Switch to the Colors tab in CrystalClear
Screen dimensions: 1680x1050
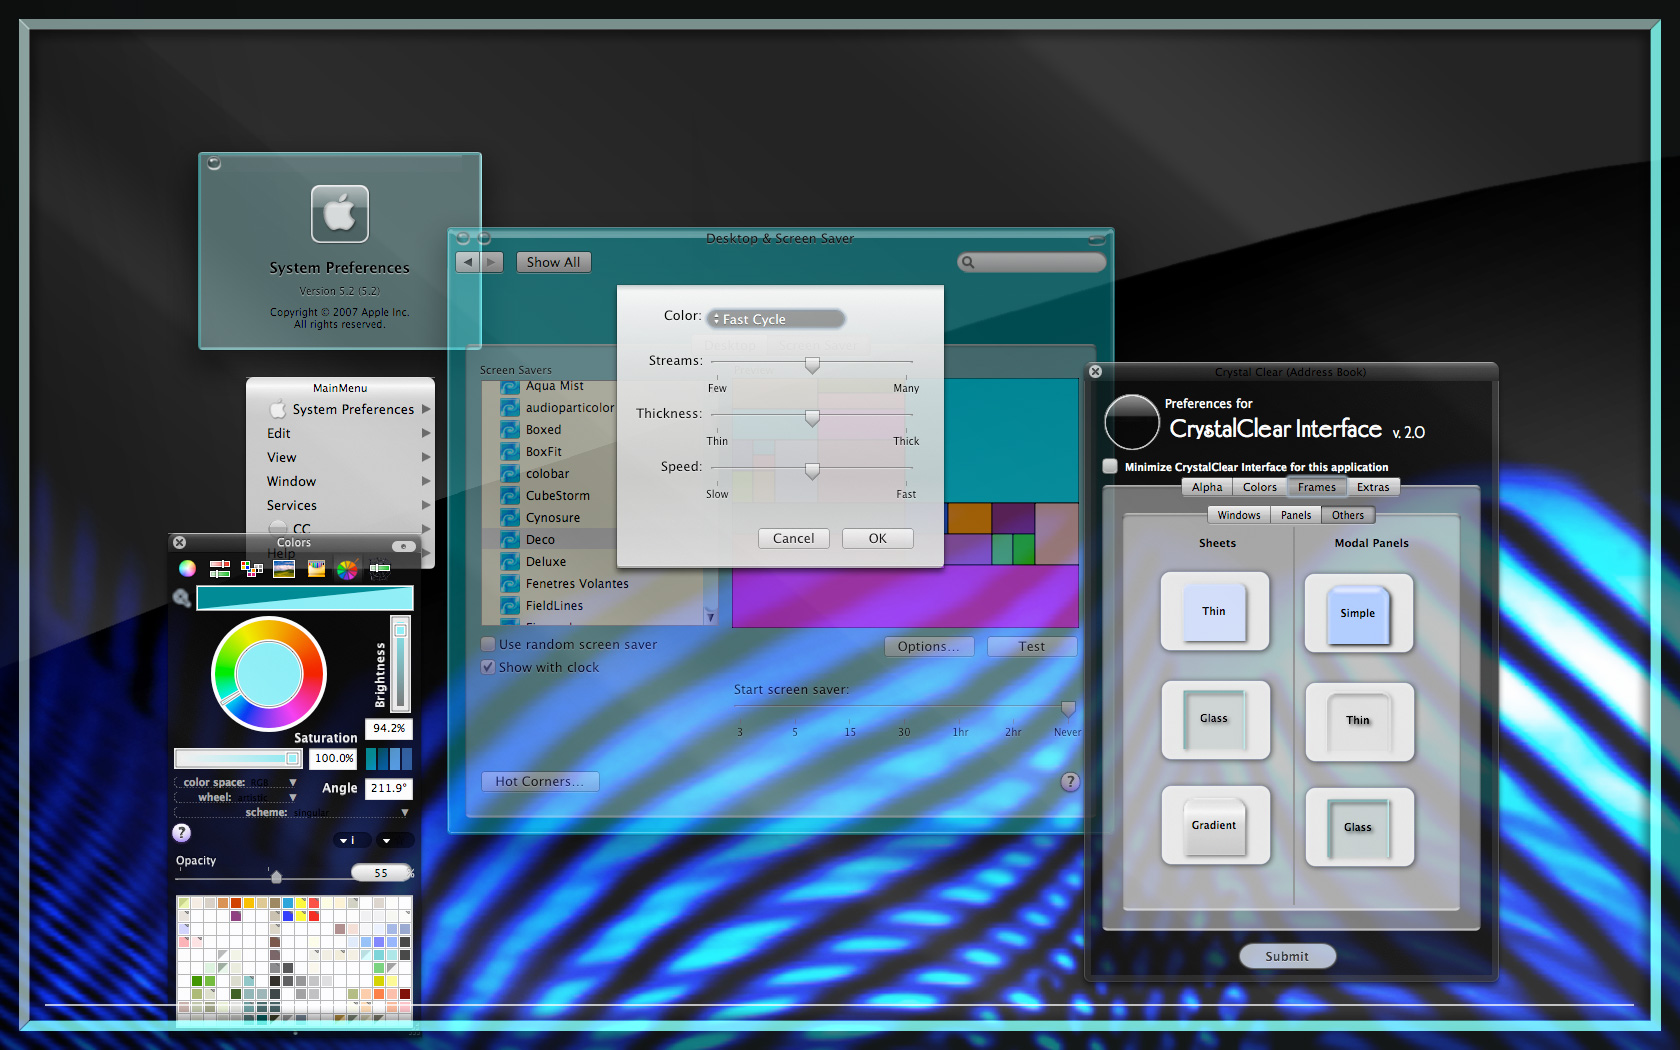[x=1260, y=487]
